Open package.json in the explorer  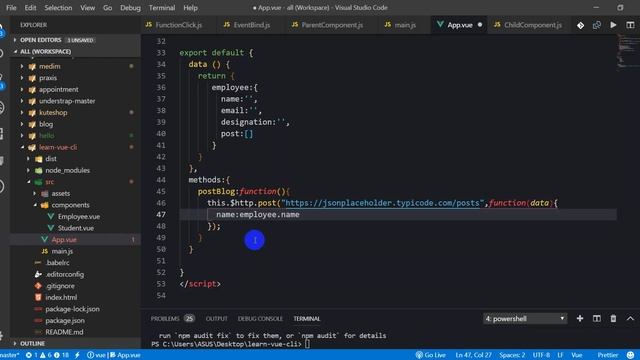65,320
